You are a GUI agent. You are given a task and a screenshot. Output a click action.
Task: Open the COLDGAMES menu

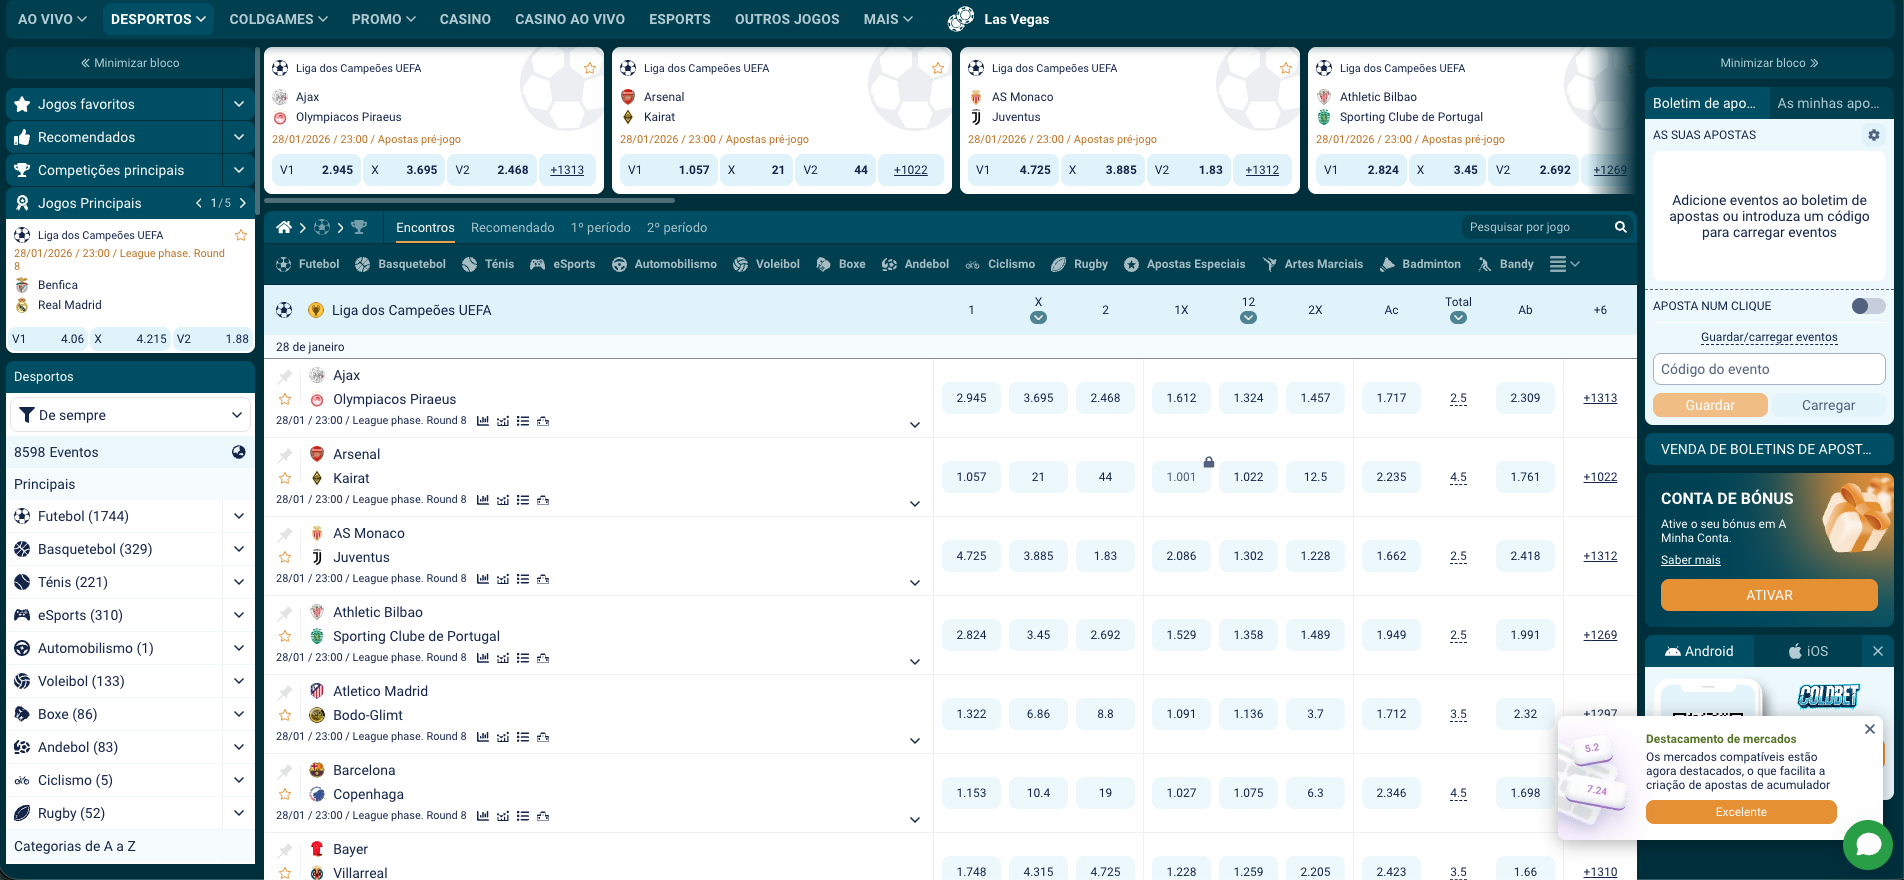tap(278, 19)
